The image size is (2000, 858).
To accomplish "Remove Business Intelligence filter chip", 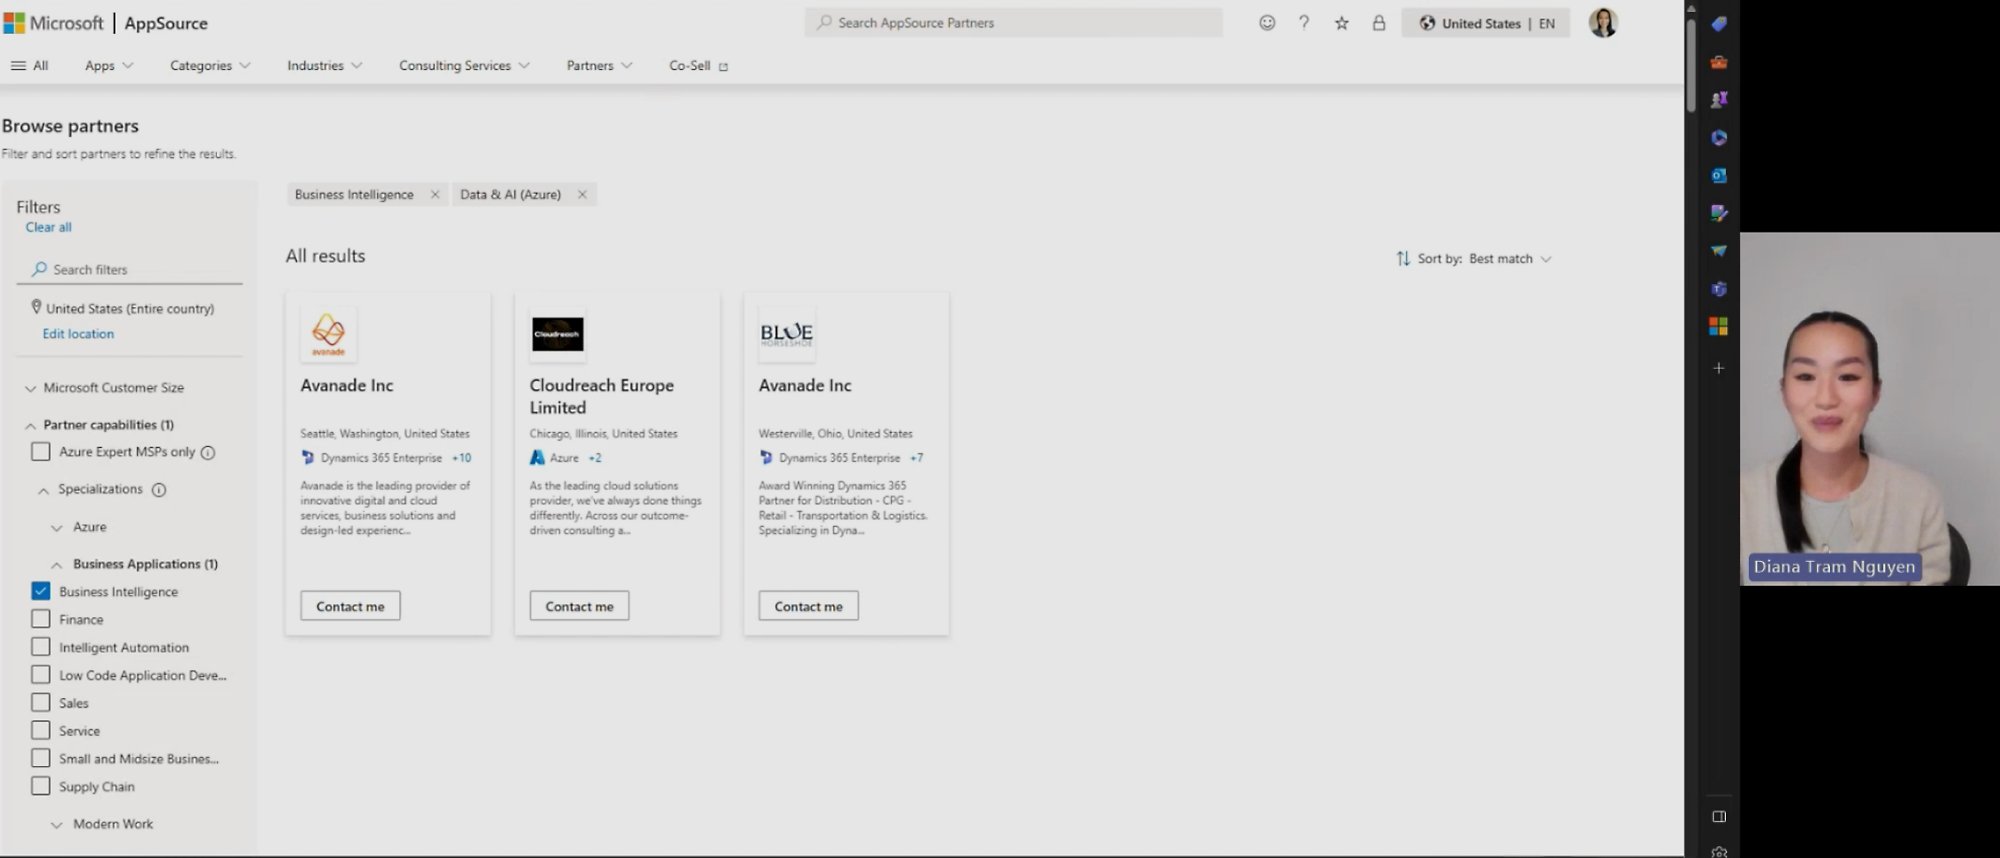I will click(x=435, y=194).
